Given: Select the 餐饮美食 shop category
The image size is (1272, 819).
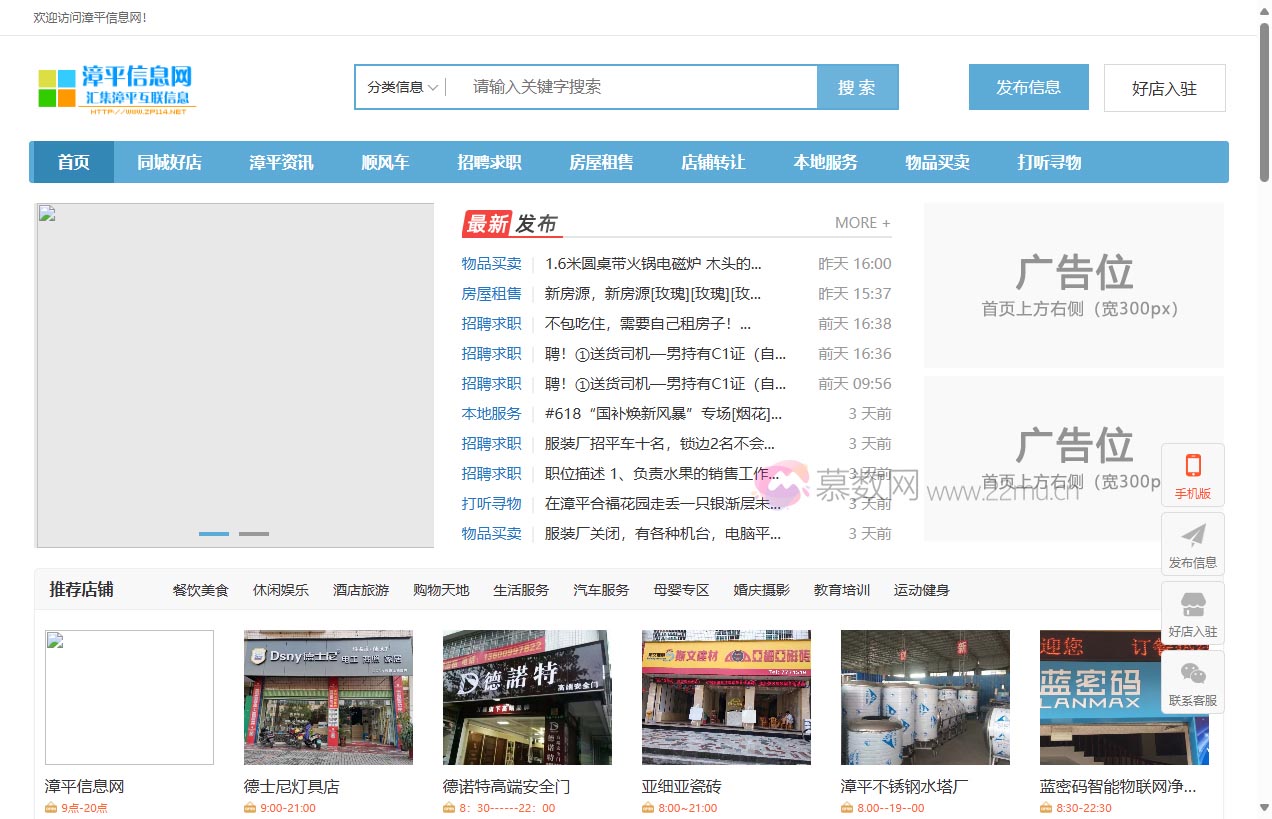Looking at the screenshot, I should coord(200,590).
